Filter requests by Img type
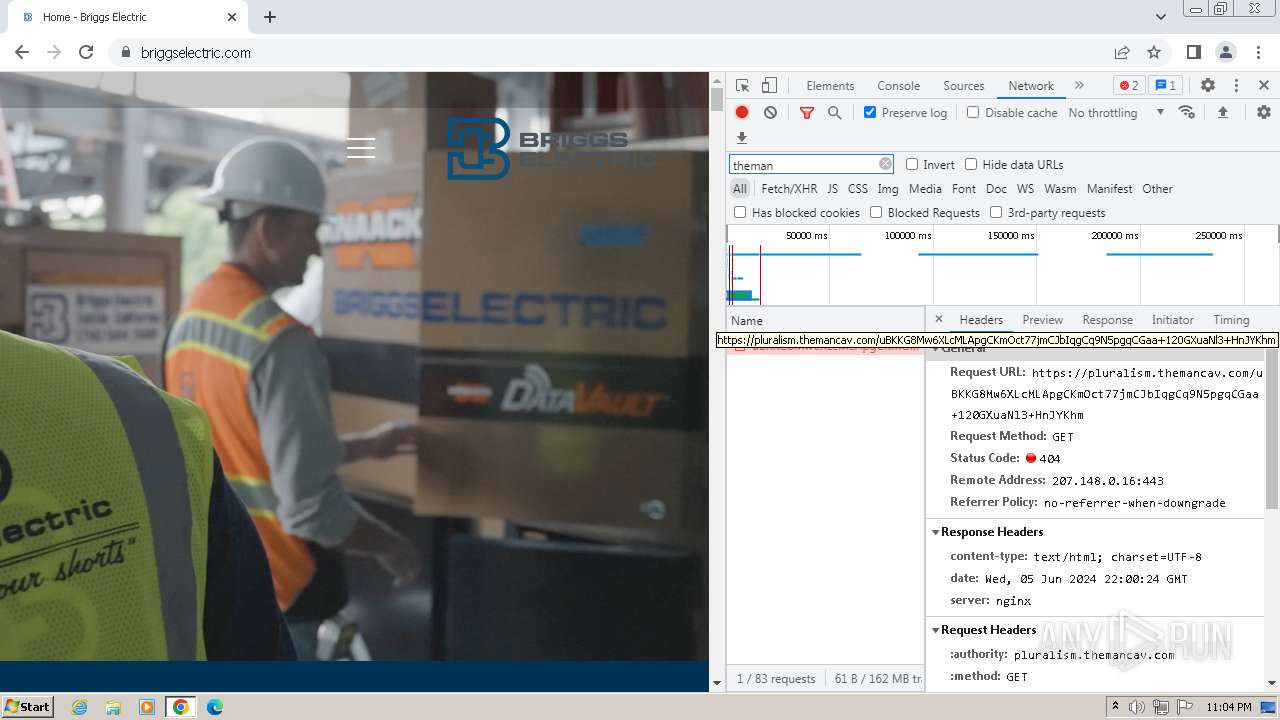Image resolution: width=1280 pixels, height=720 pixels. tap(888, 189)
